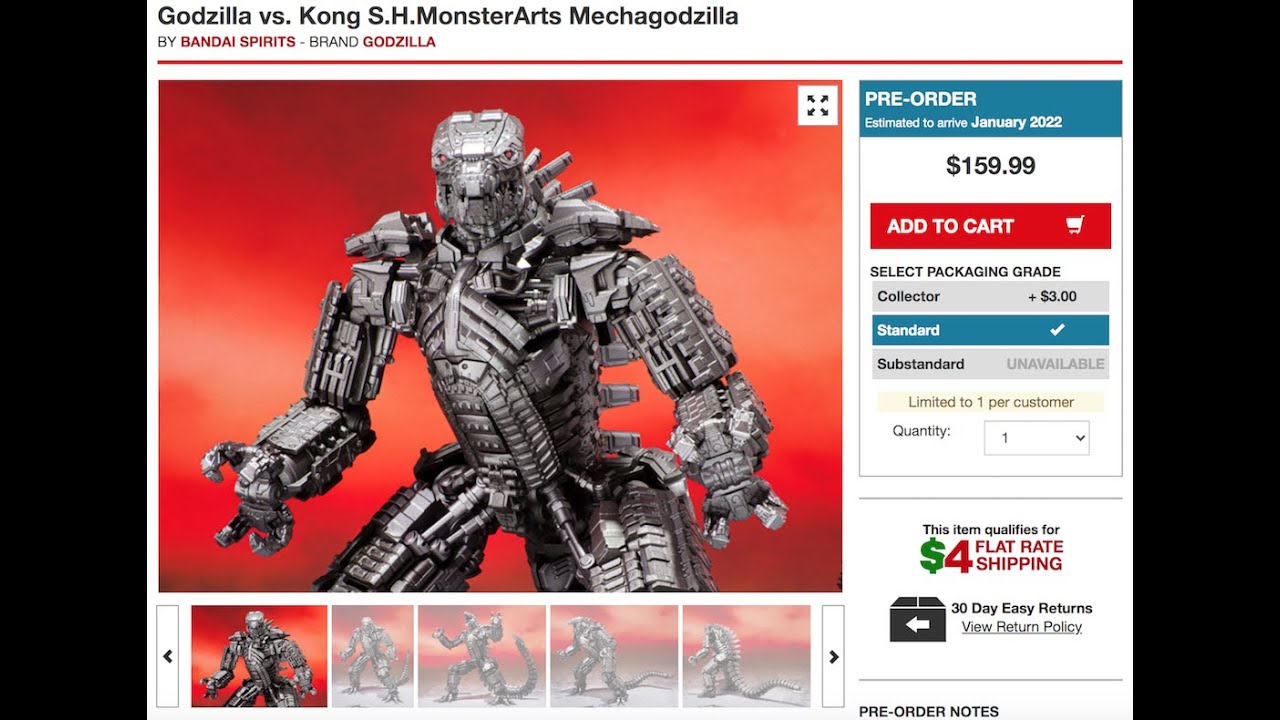Click the checkmark on the Standard grade

pos(1057,330)
